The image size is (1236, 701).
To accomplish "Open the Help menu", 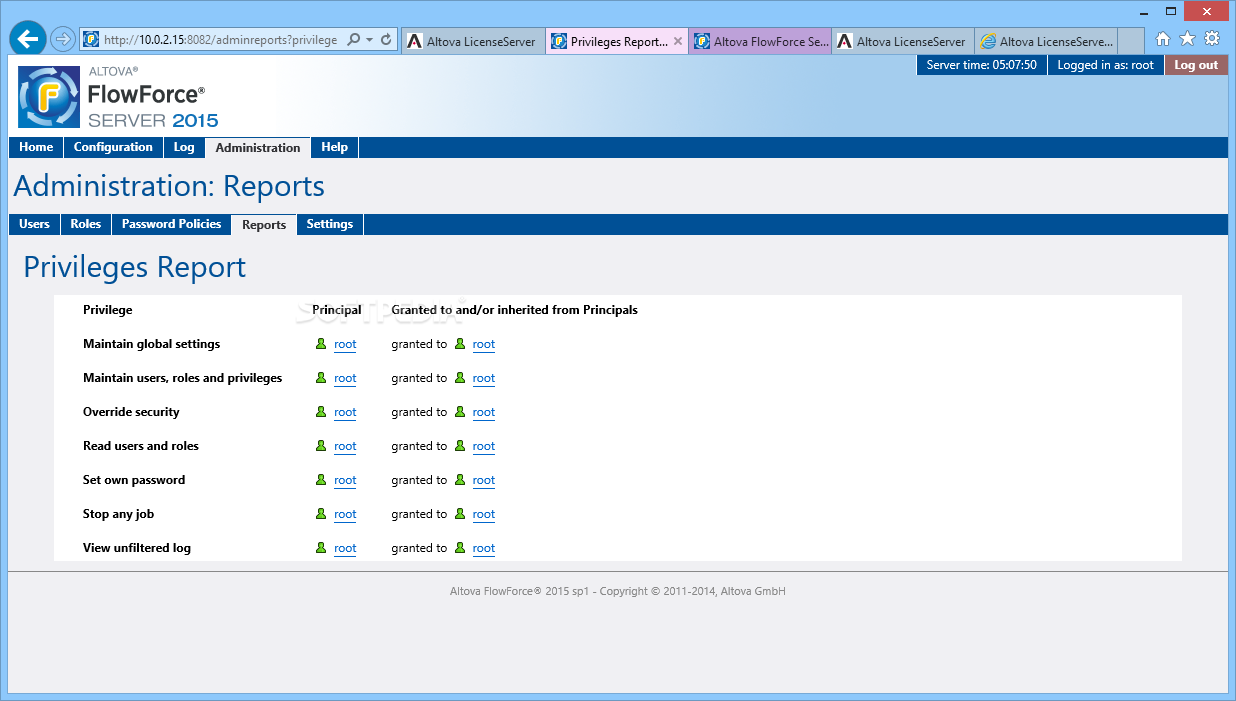I will pos(334,147).
